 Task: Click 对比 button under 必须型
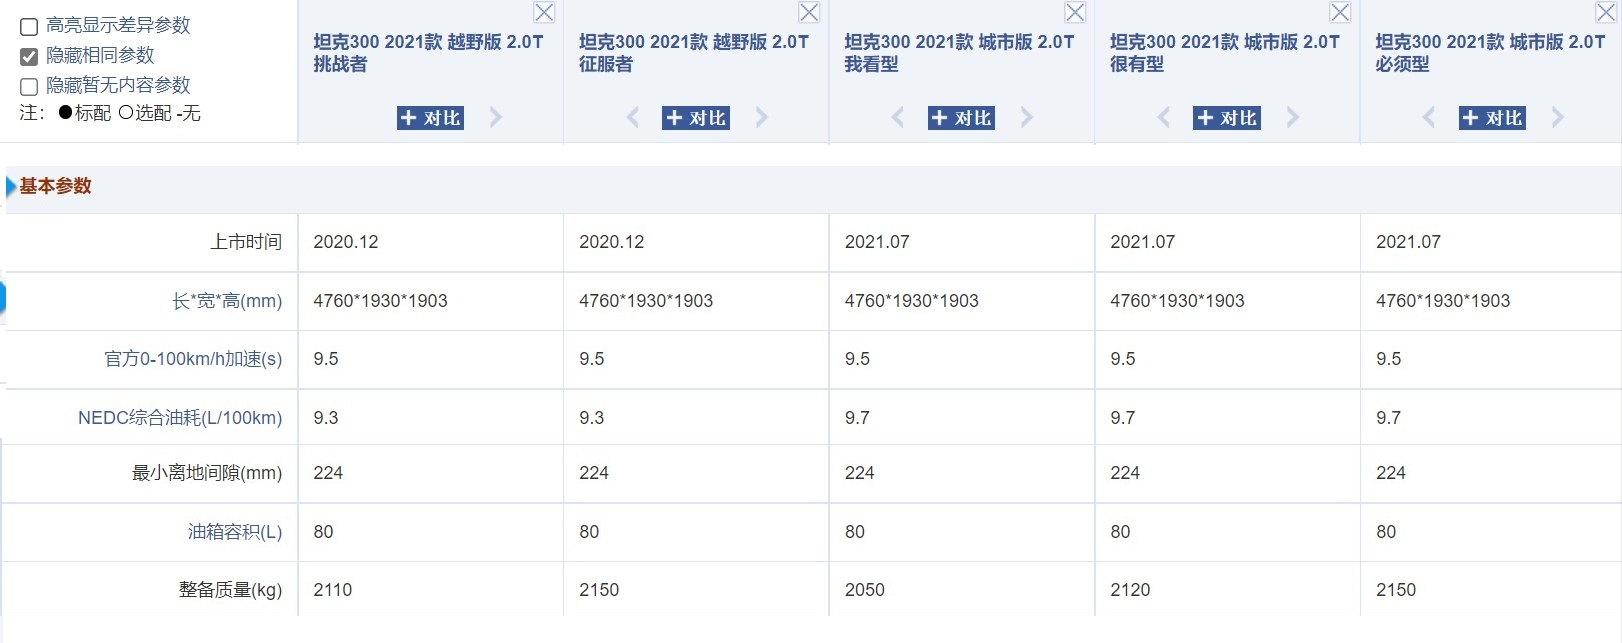click(x=1492, y=118)
